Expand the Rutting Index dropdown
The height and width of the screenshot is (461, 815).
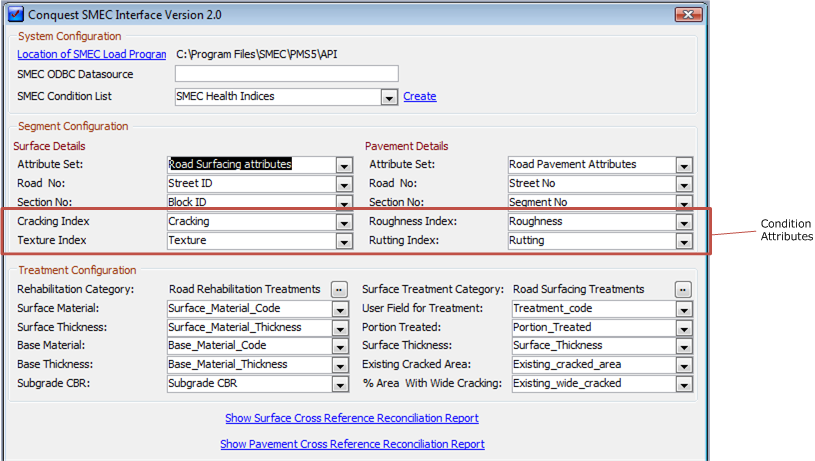point(684,241)
